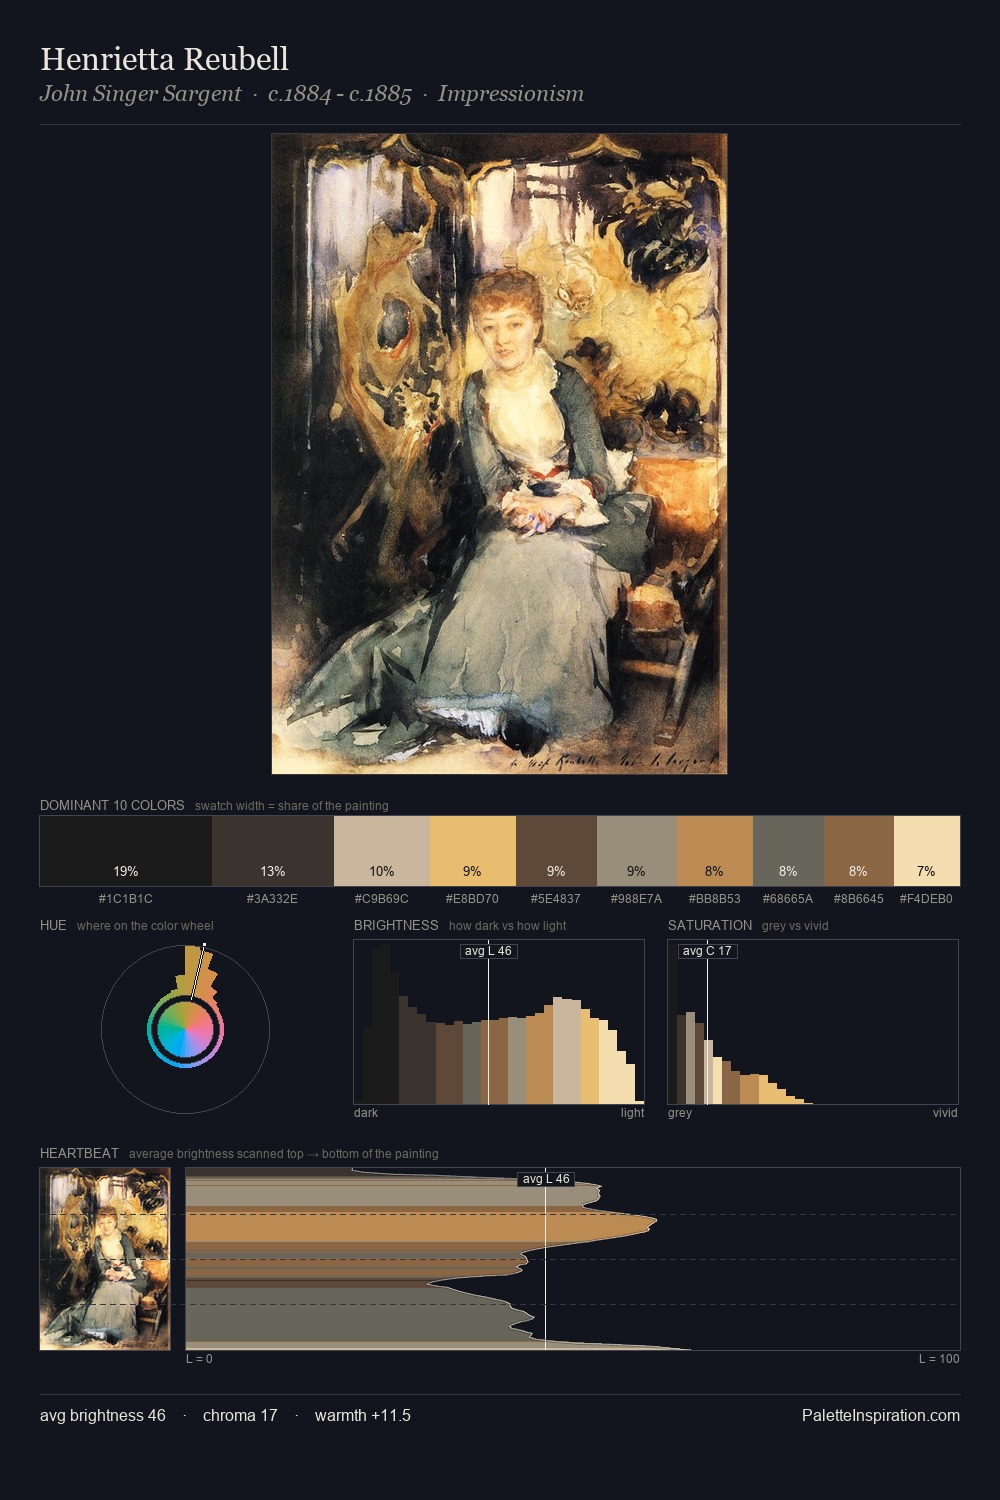Click the 19% share label on black swatch
The width and height of the screenshot is (1000, 1500).
(x=126, y=871)
